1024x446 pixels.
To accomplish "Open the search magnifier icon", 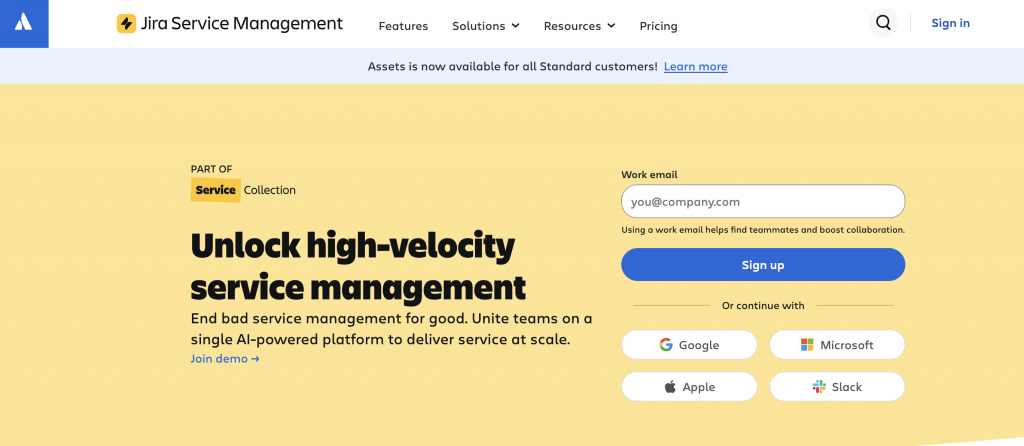I will pos(883,23).
